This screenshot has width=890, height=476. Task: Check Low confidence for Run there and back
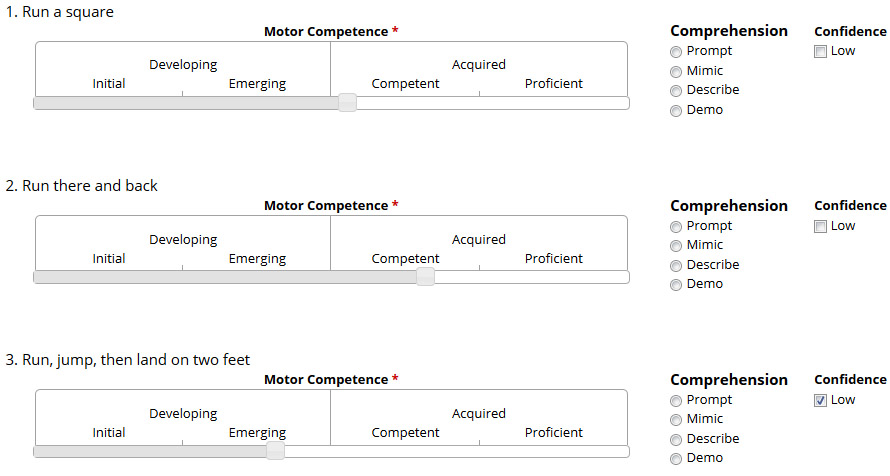click(x=820, y=226)
